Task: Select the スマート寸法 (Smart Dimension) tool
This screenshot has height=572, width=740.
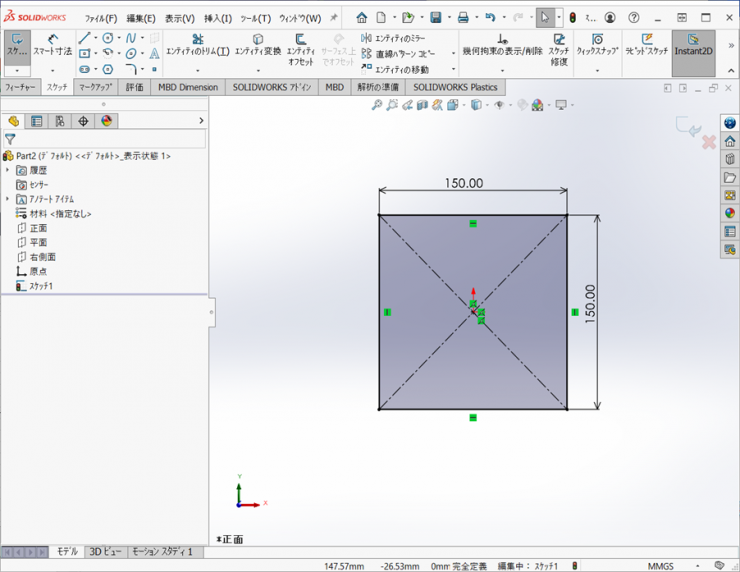Action: point(52,44)
